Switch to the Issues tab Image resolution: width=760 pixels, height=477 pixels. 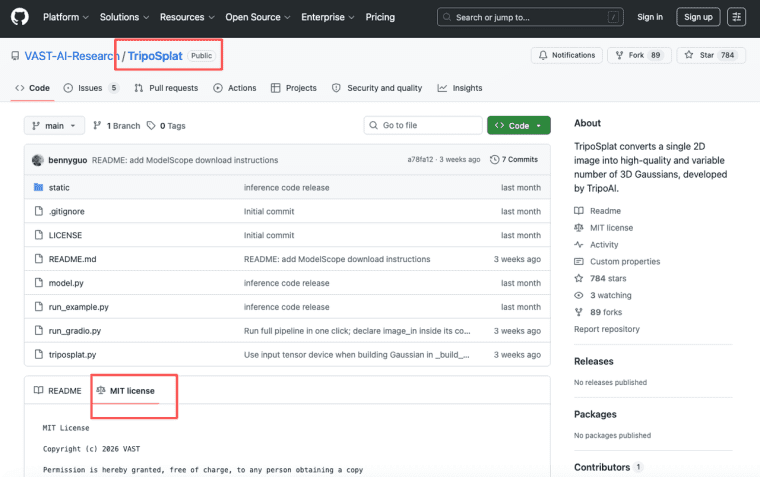pos(91,88)
